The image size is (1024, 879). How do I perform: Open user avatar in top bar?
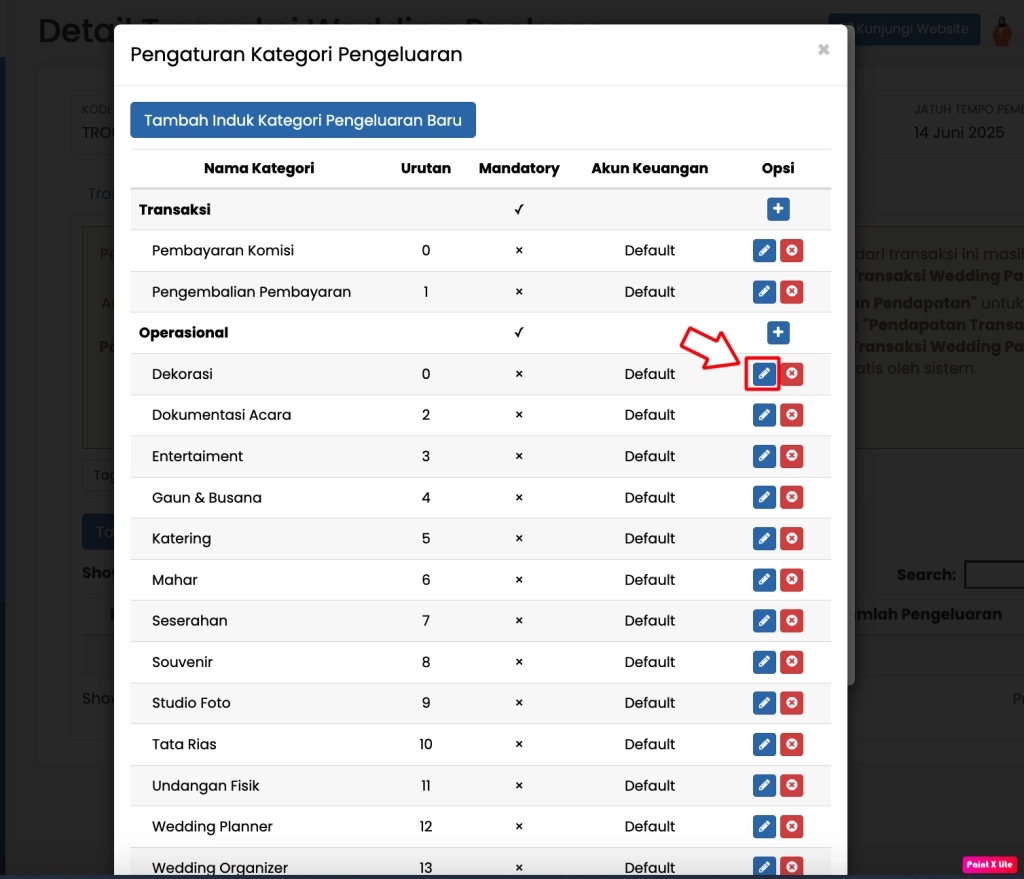click(1001, 30)
